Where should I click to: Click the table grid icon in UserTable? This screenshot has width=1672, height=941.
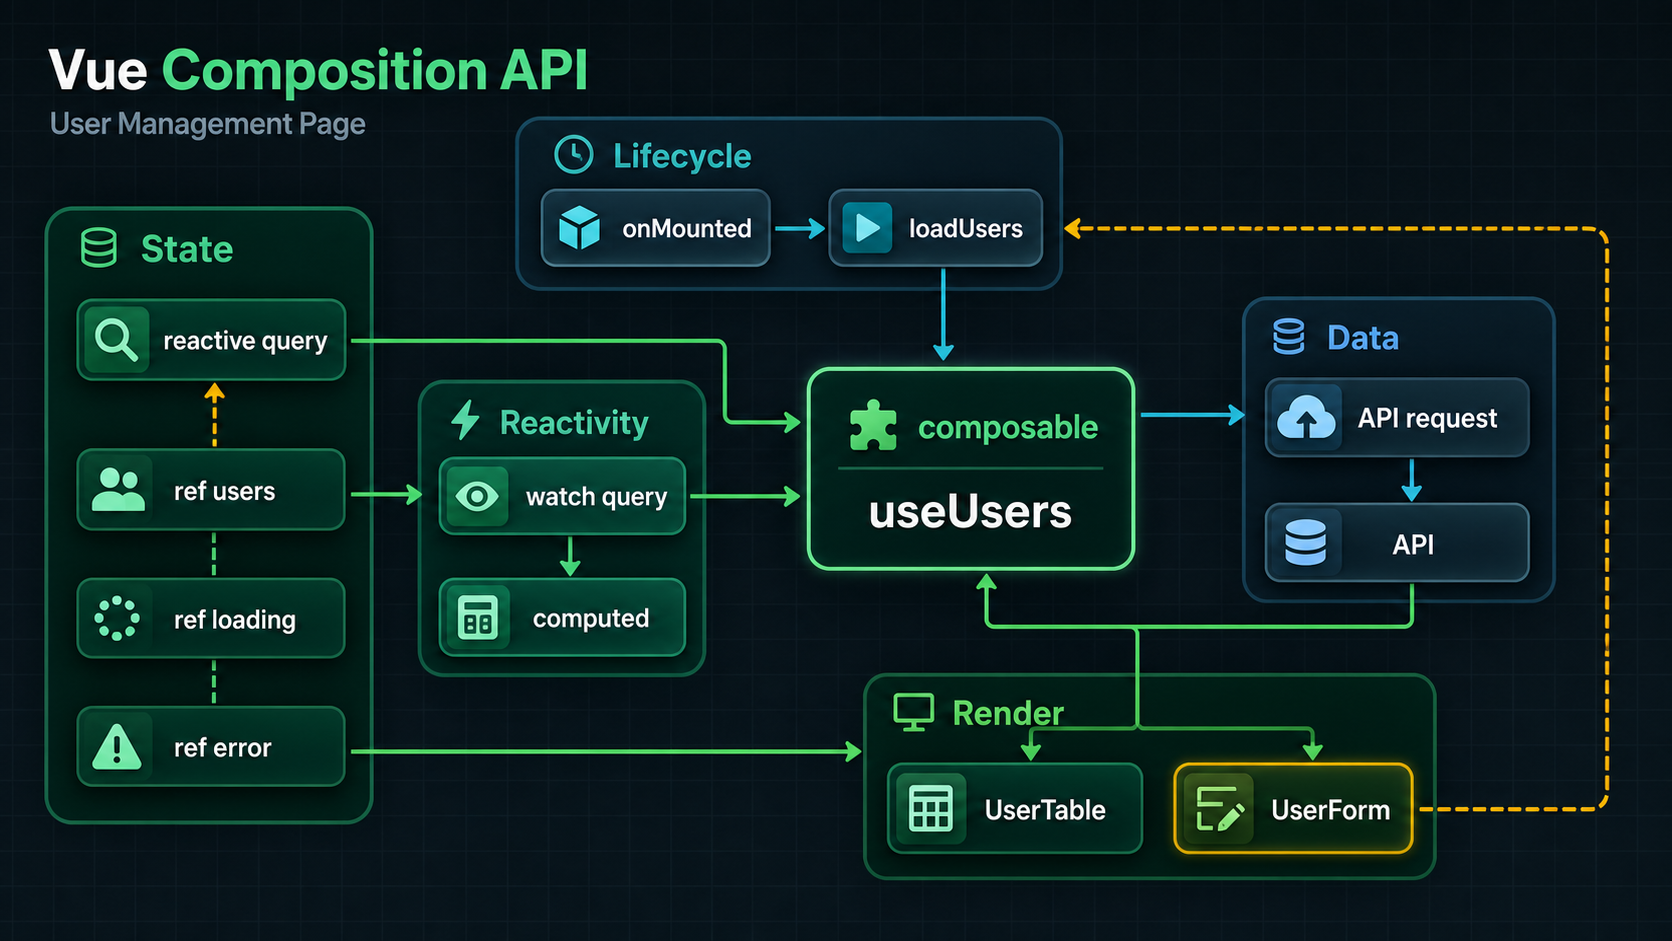coord(930,808)
